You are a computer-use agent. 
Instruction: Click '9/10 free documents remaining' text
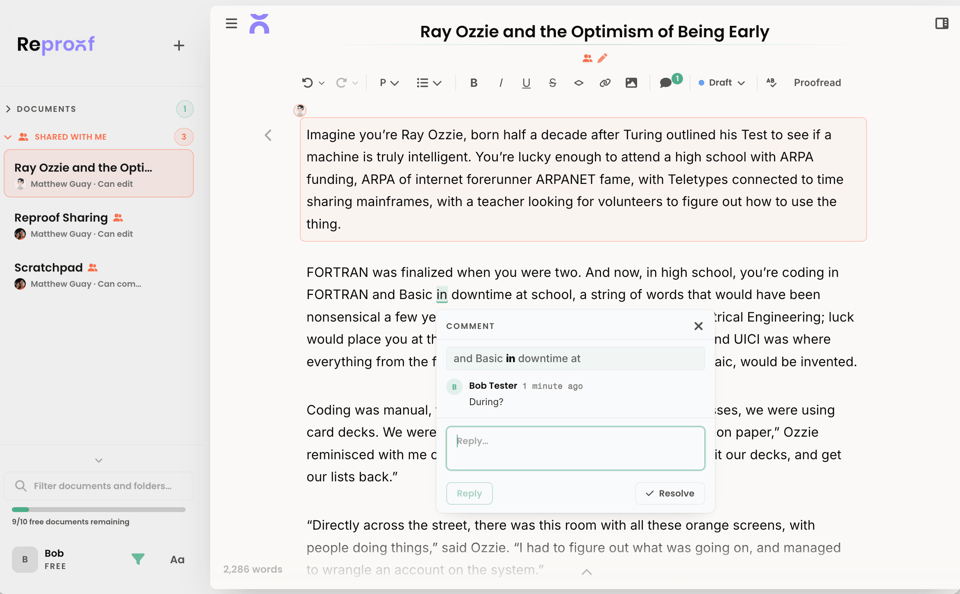70,522
